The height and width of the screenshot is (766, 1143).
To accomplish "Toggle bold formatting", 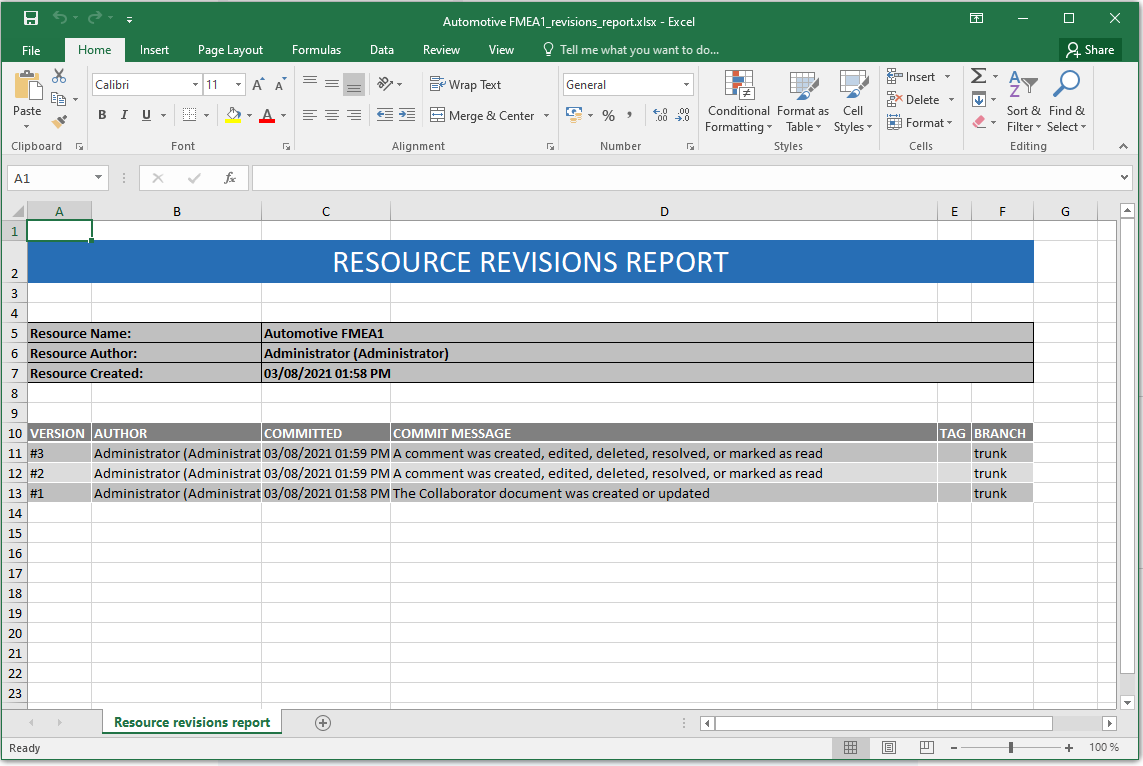I will 101,114.
